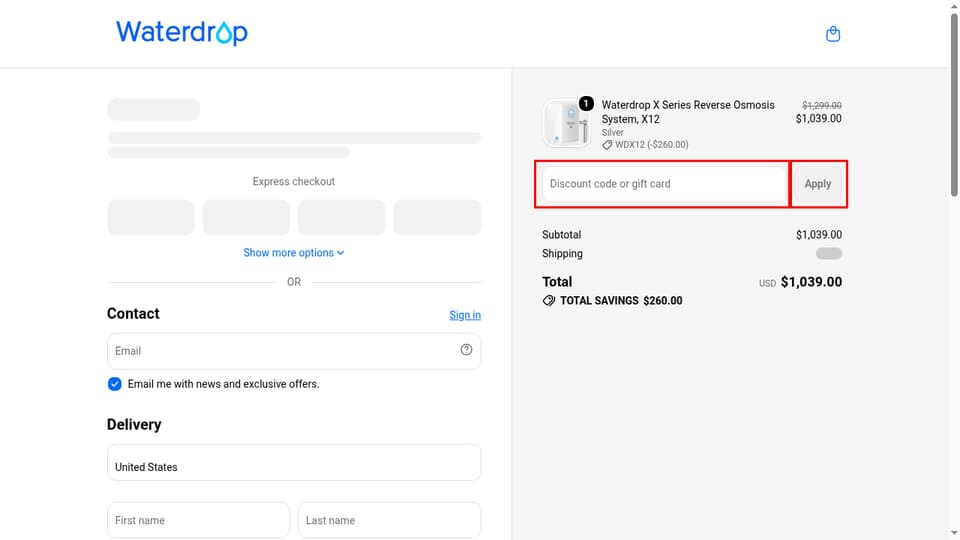Open the United States country dropdown
This screenshot has height=540, width=960.
point(294,462)
